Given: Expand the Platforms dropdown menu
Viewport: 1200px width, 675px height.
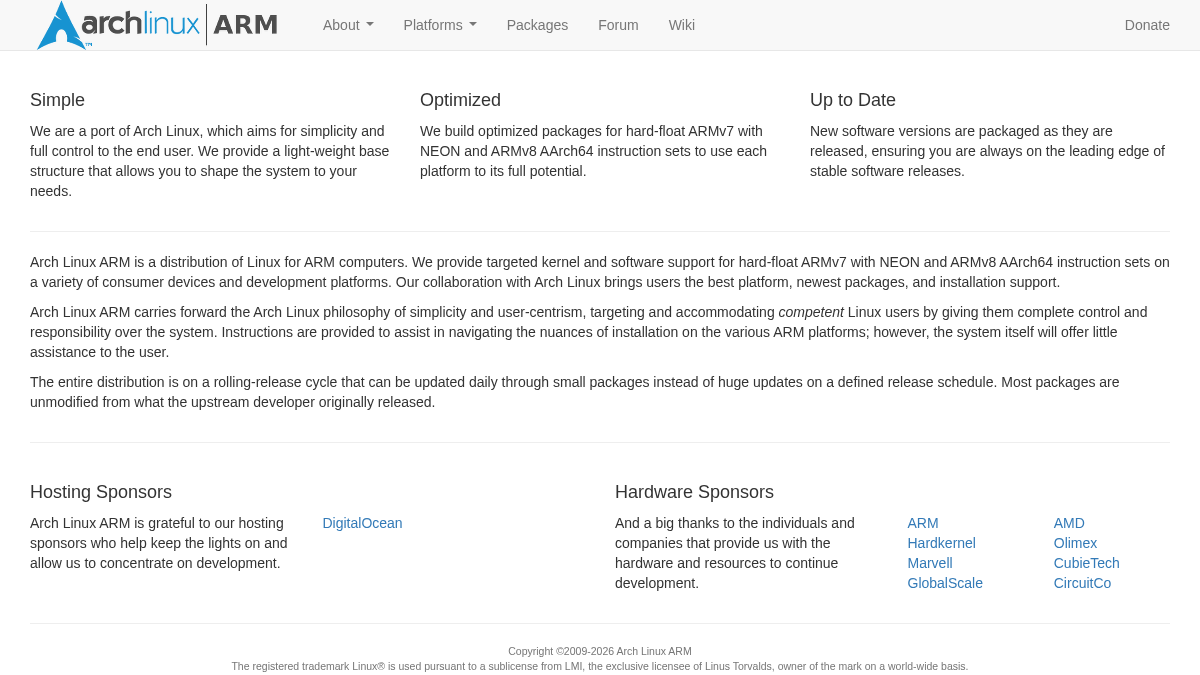Looking at the screenshot, I should click(x=440, y=25).
